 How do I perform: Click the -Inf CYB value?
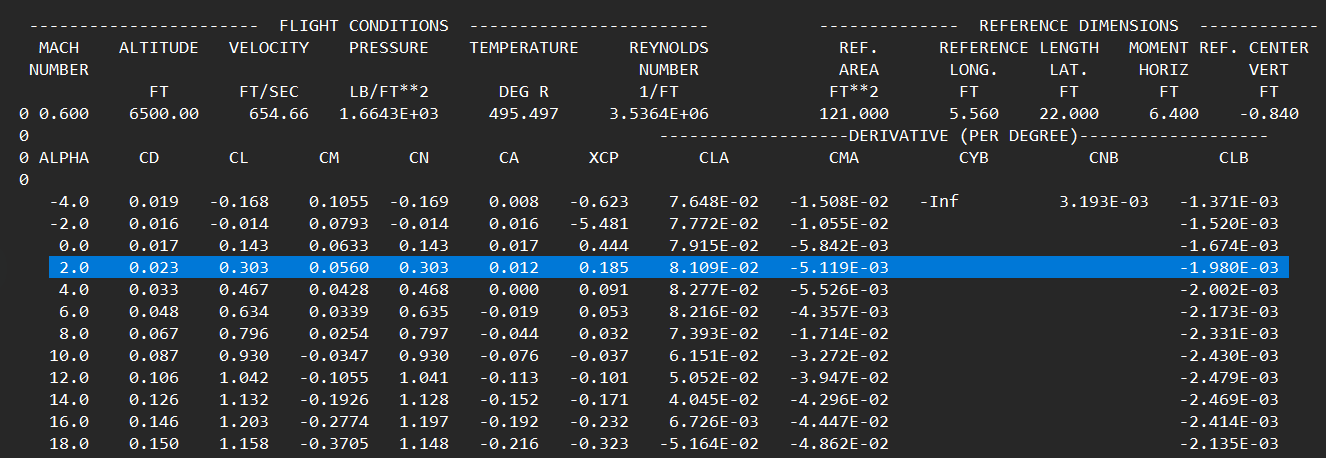click(939, 202)
